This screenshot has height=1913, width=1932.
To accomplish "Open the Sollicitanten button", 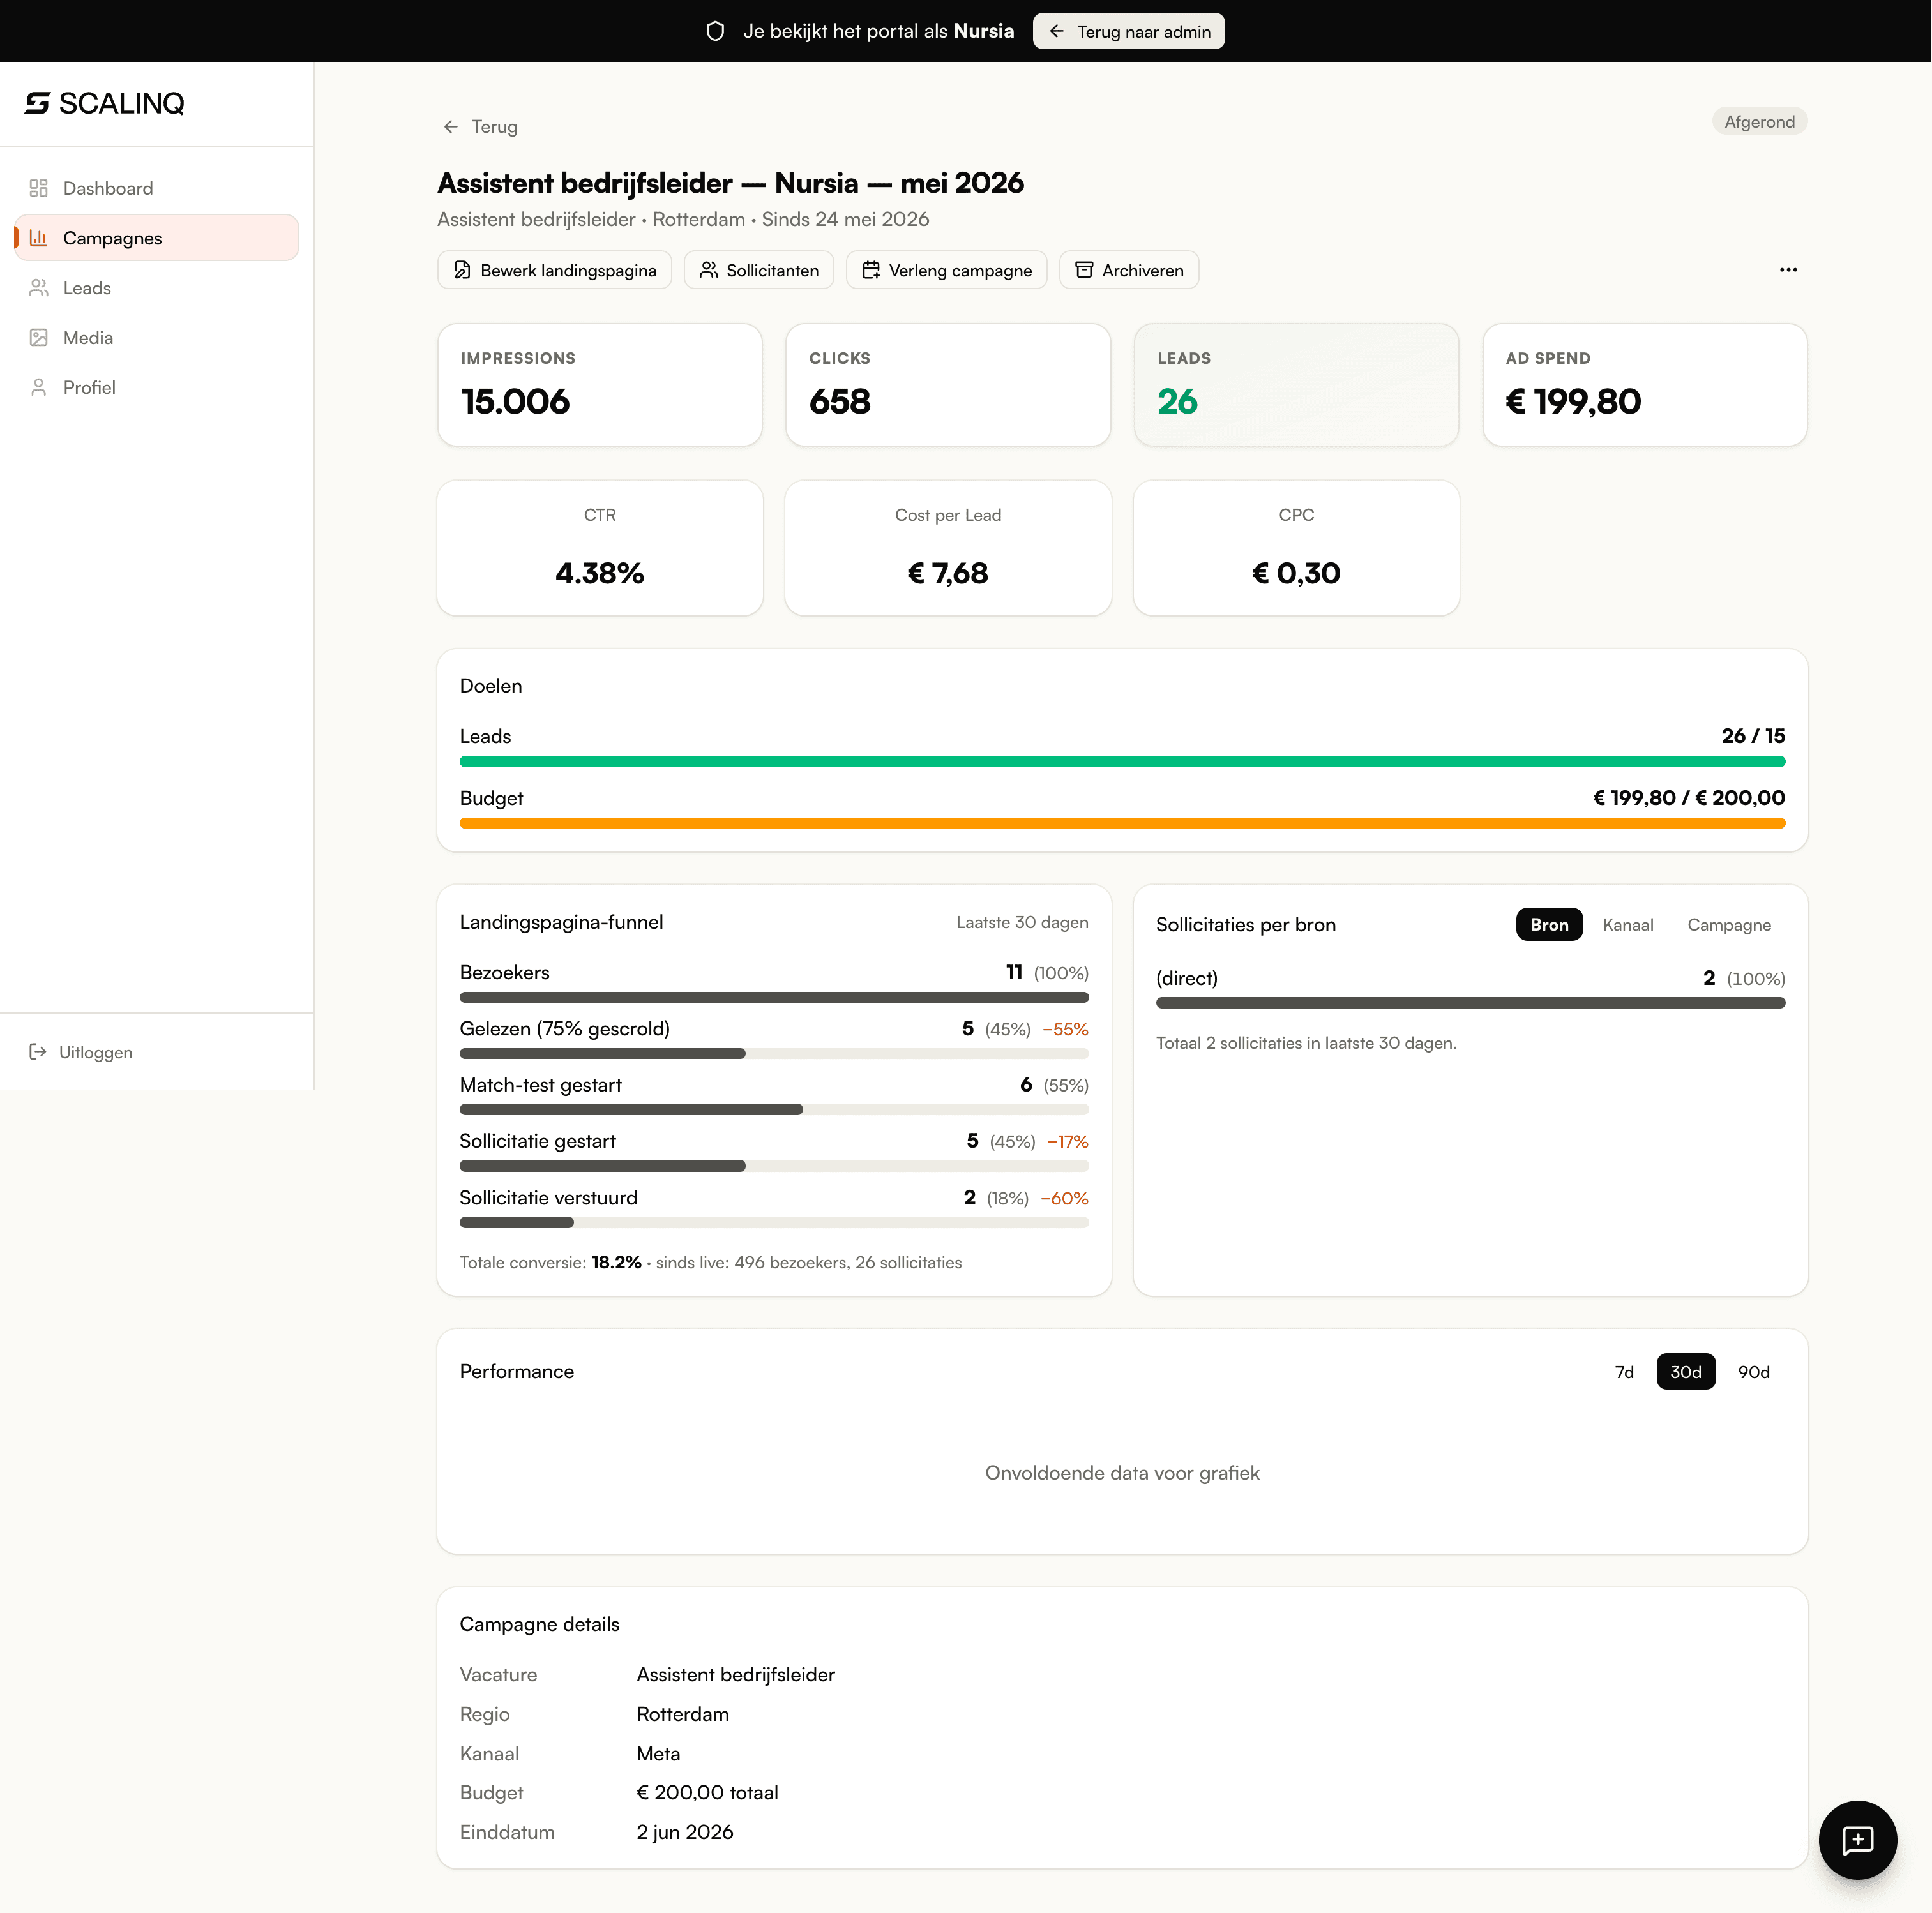I will 759,270.
